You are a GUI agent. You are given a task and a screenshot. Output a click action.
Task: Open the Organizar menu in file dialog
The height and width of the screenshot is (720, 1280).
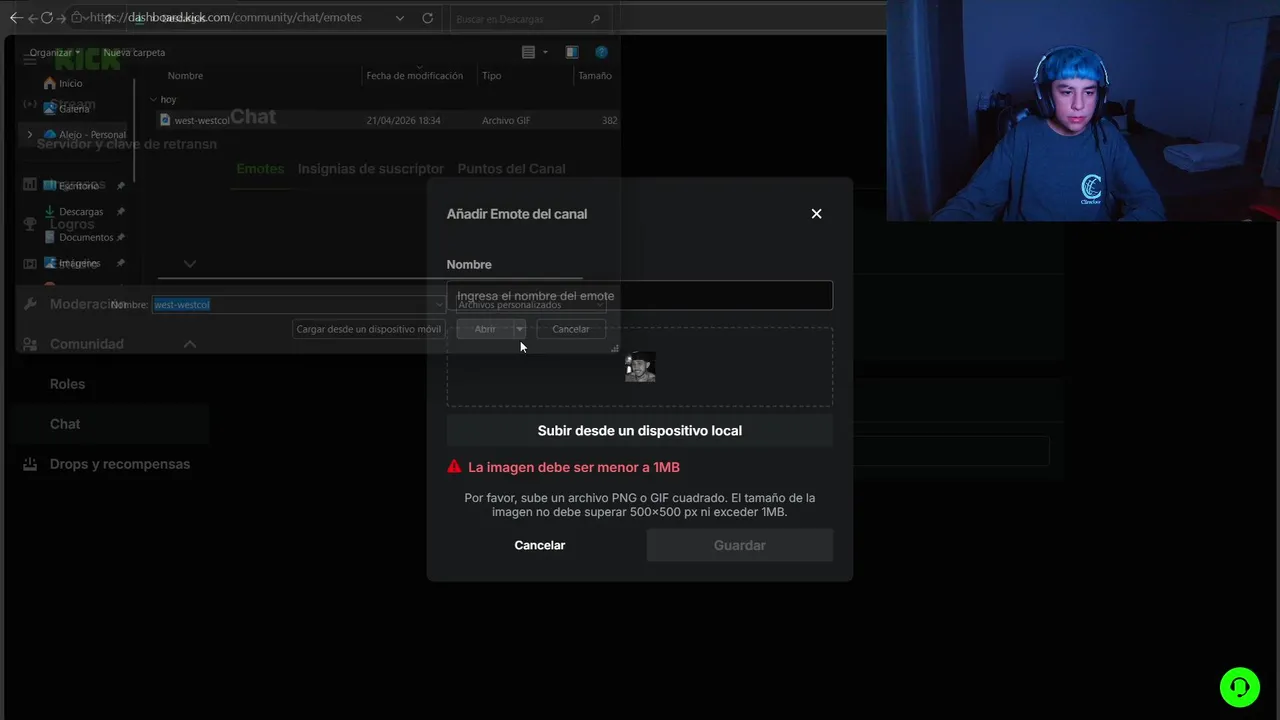[x=55, y=52]
